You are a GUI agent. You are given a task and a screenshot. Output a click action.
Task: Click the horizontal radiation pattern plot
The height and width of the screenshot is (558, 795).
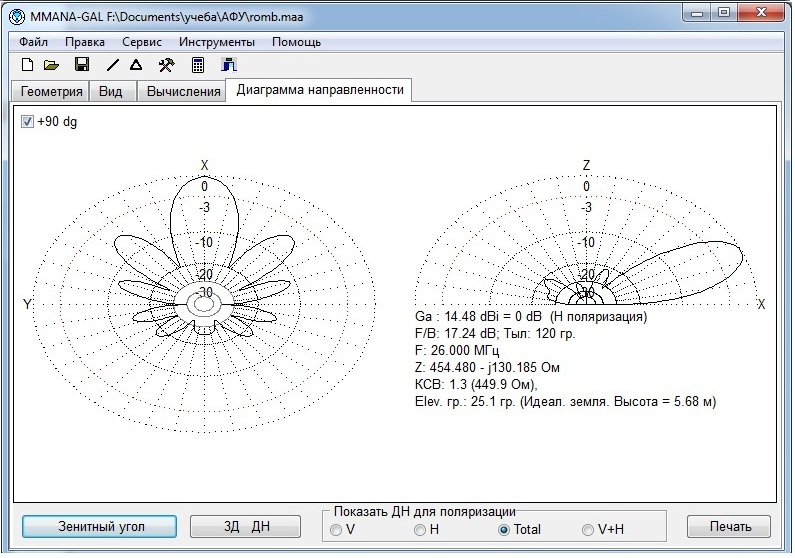[204, 304]
